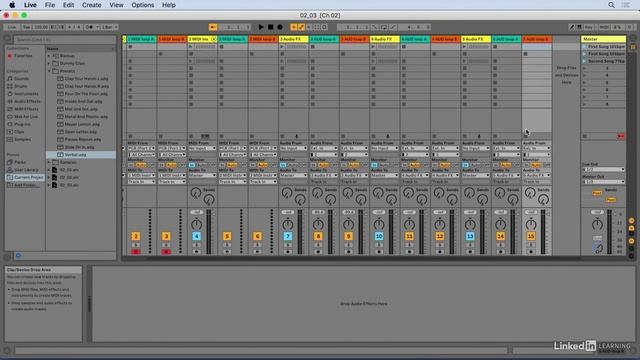
Task: Click the Arrangement Record button
Action: [280, 27]
